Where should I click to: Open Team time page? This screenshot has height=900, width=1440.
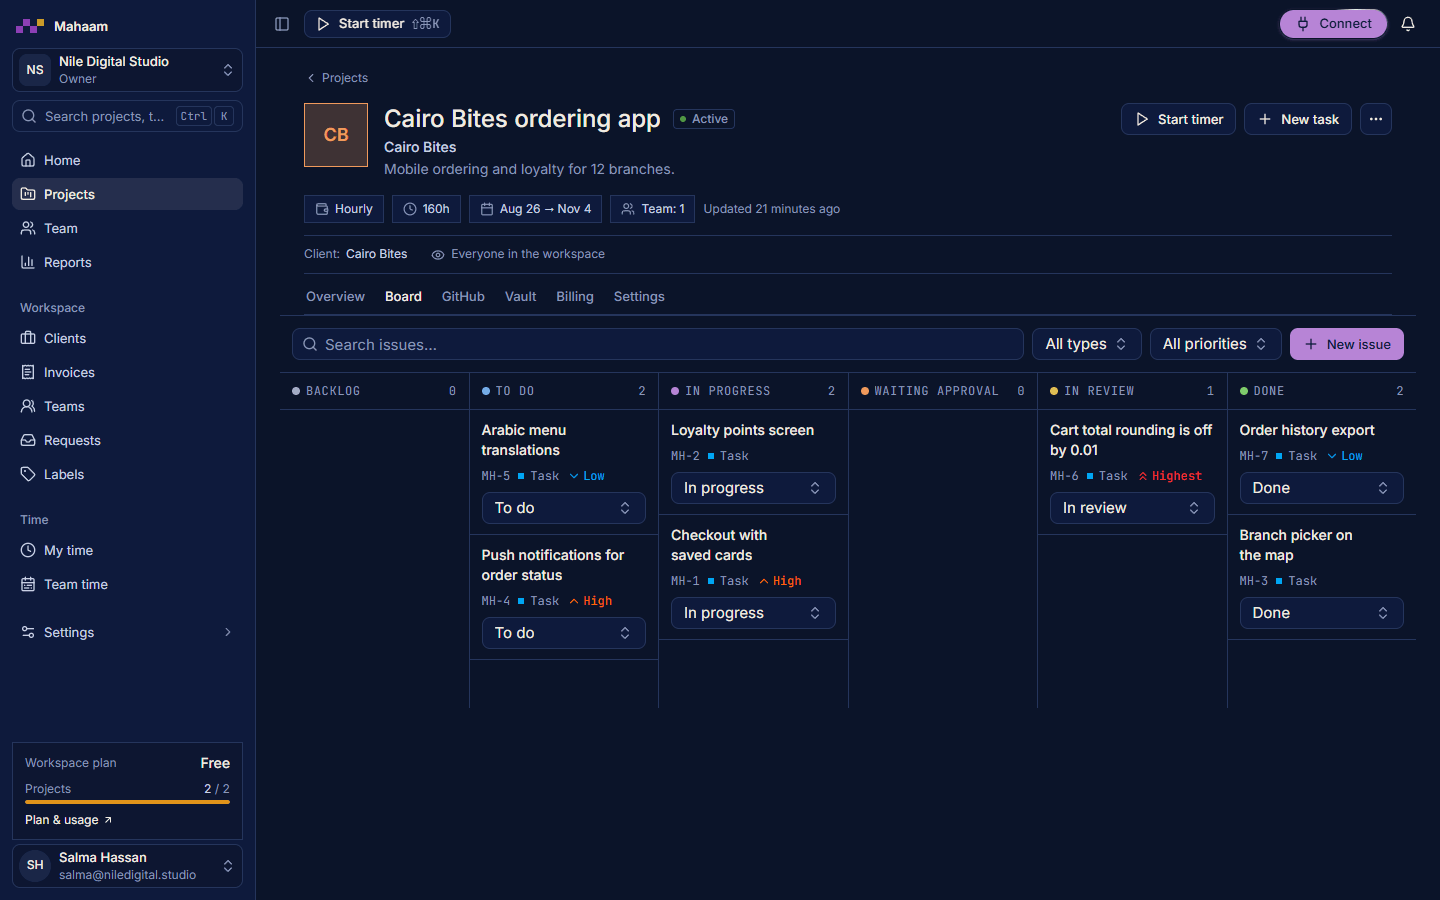point(127,584)
